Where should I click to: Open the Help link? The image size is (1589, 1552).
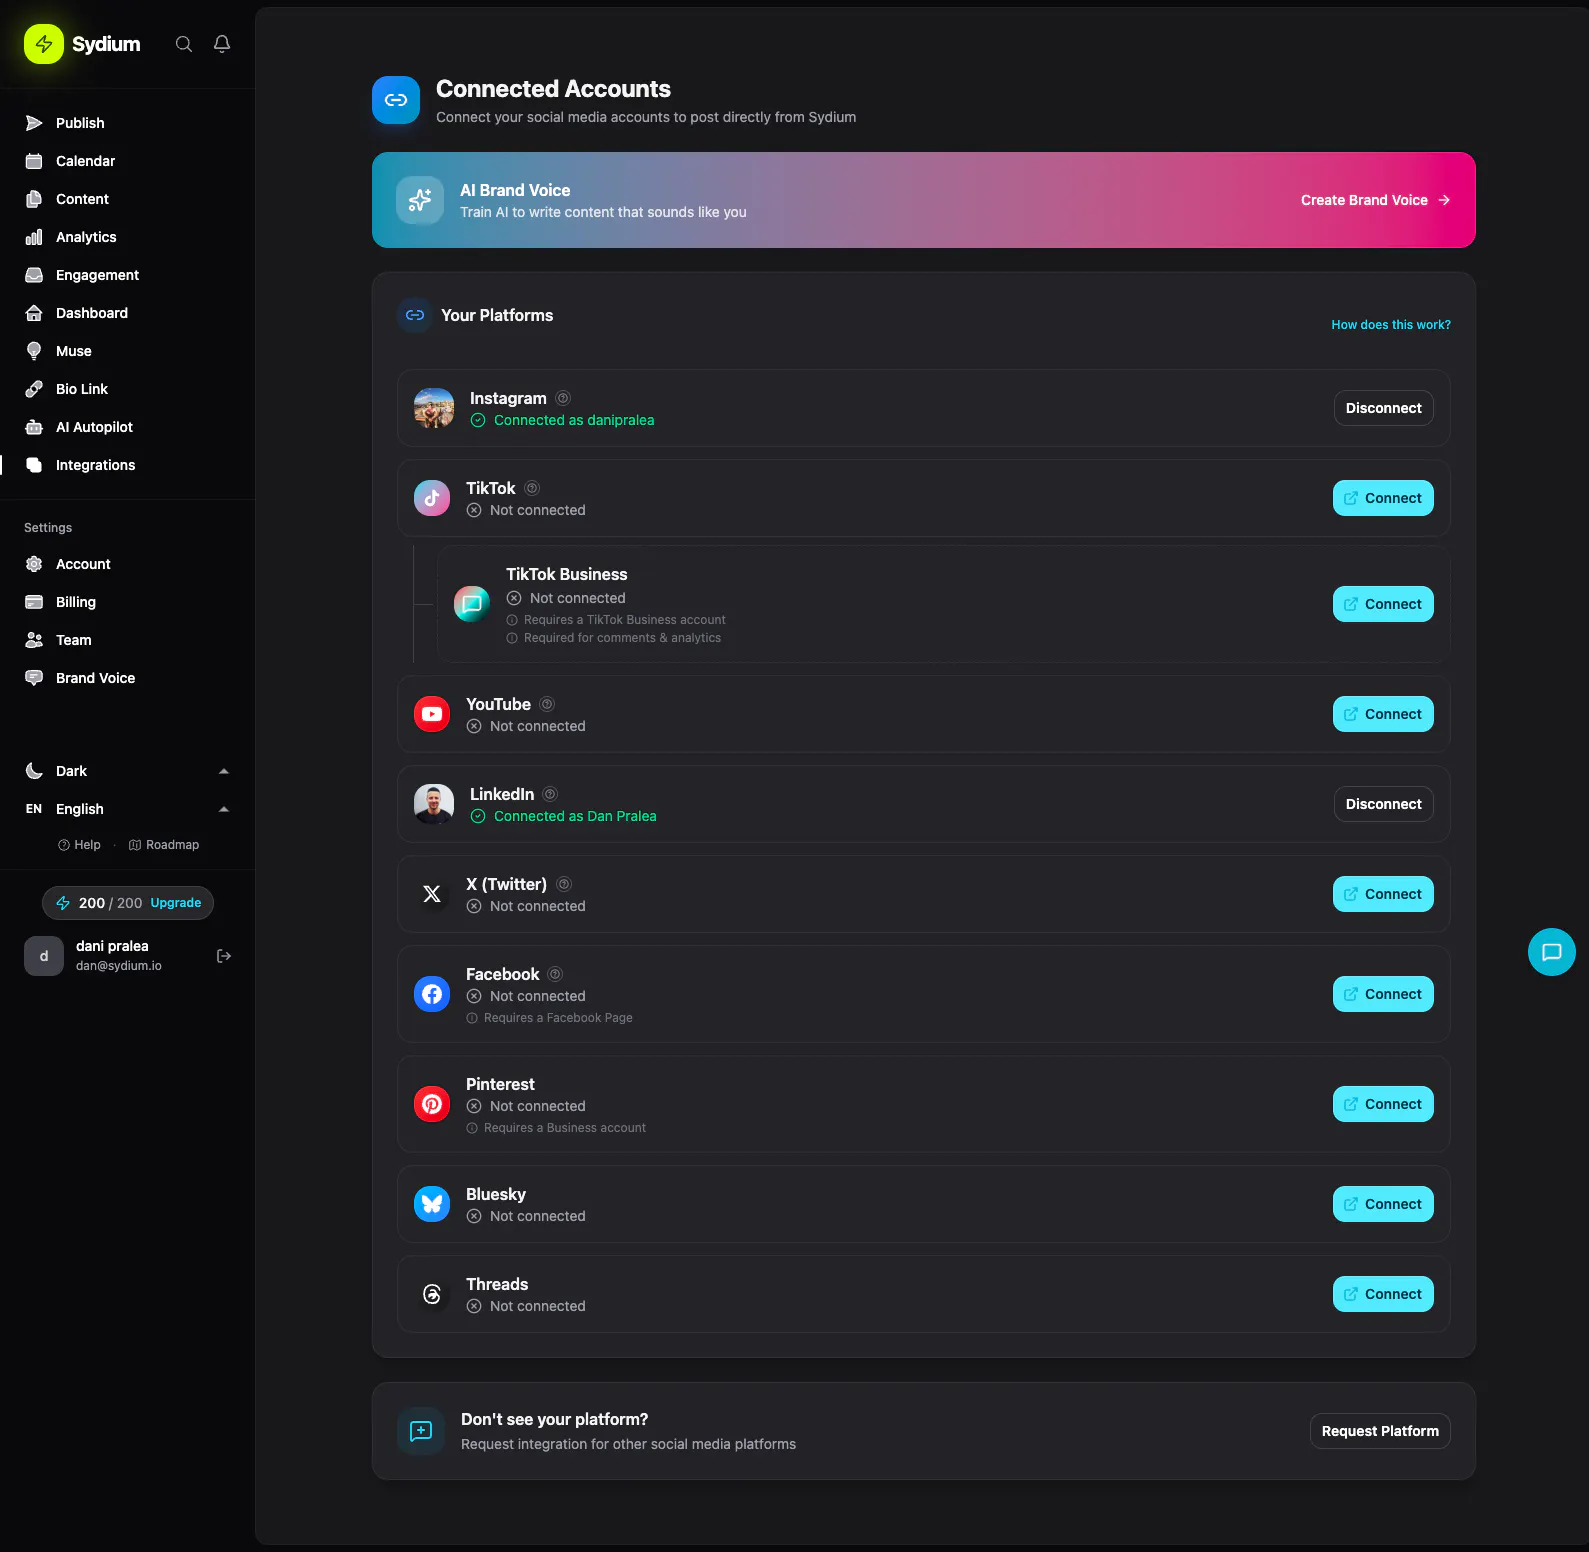(80, 845)
